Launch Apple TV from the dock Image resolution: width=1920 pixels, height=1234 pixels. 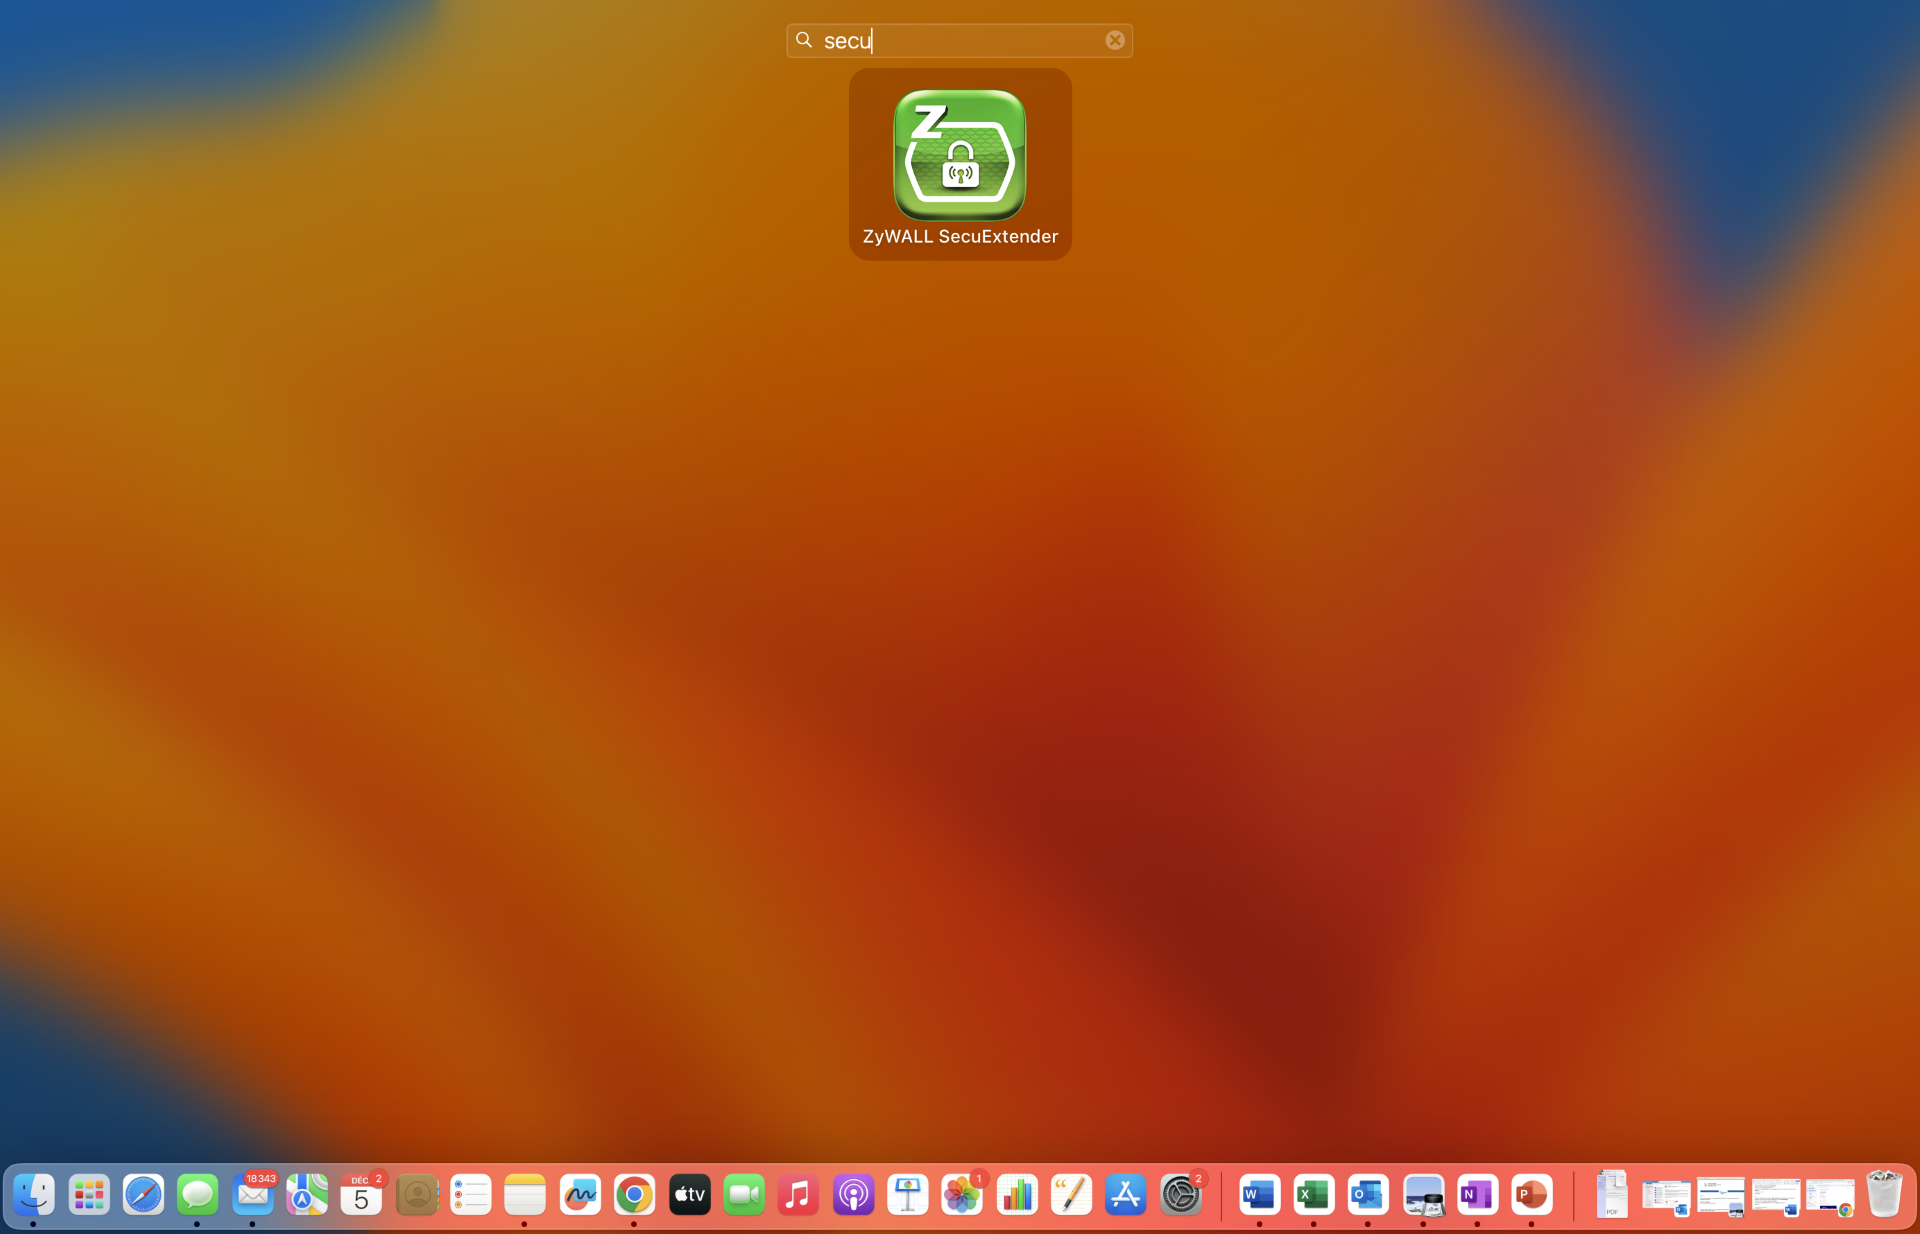pyautogui.click(x=689, y=1194)
